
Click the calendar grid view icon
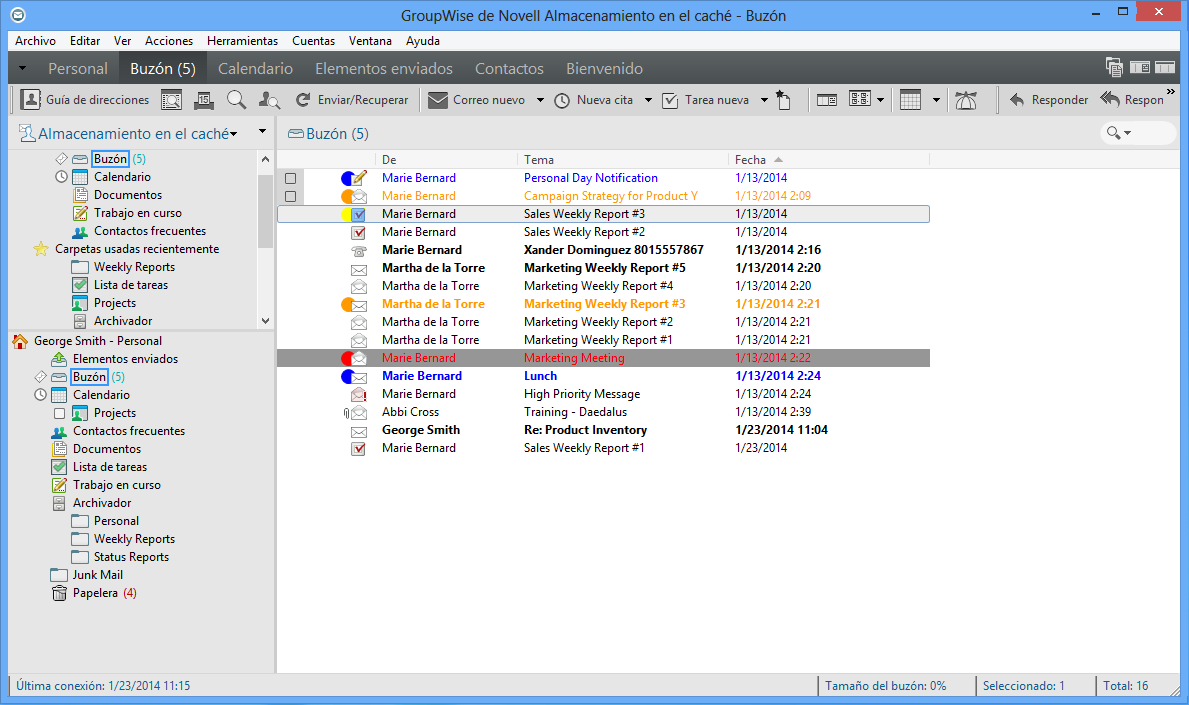(910, 100)
